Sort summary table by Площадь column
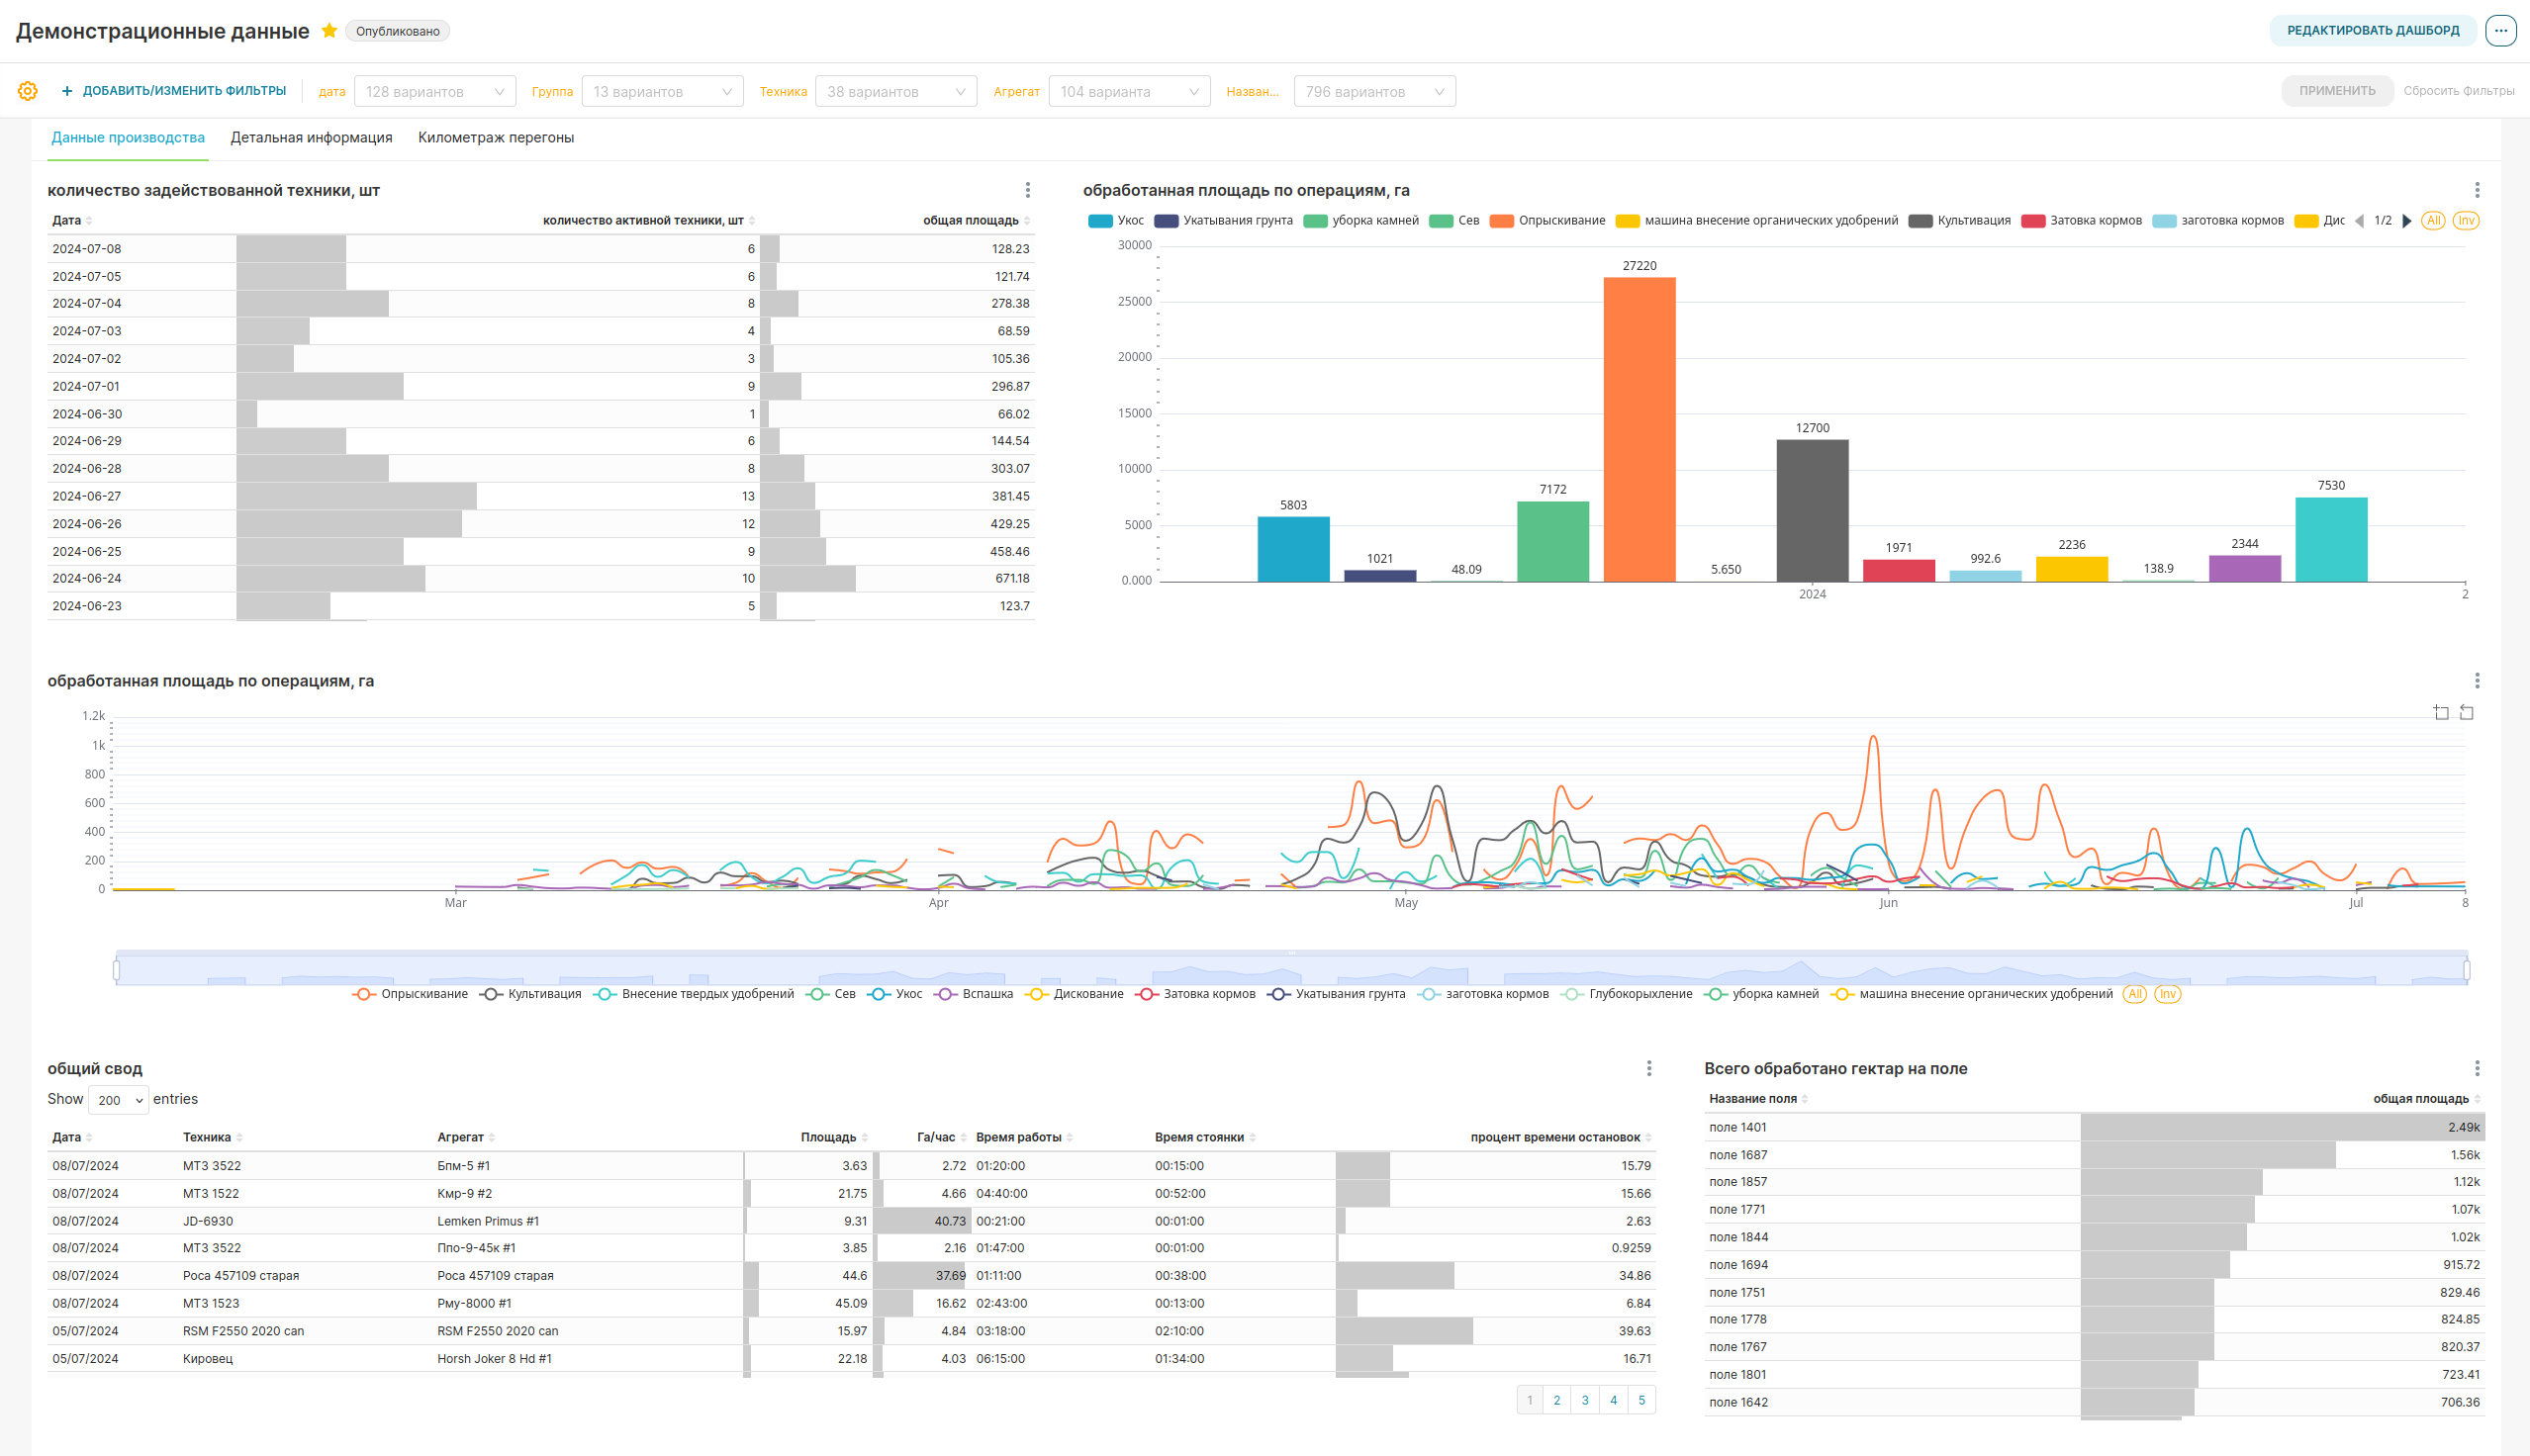 coord(834,1138)
